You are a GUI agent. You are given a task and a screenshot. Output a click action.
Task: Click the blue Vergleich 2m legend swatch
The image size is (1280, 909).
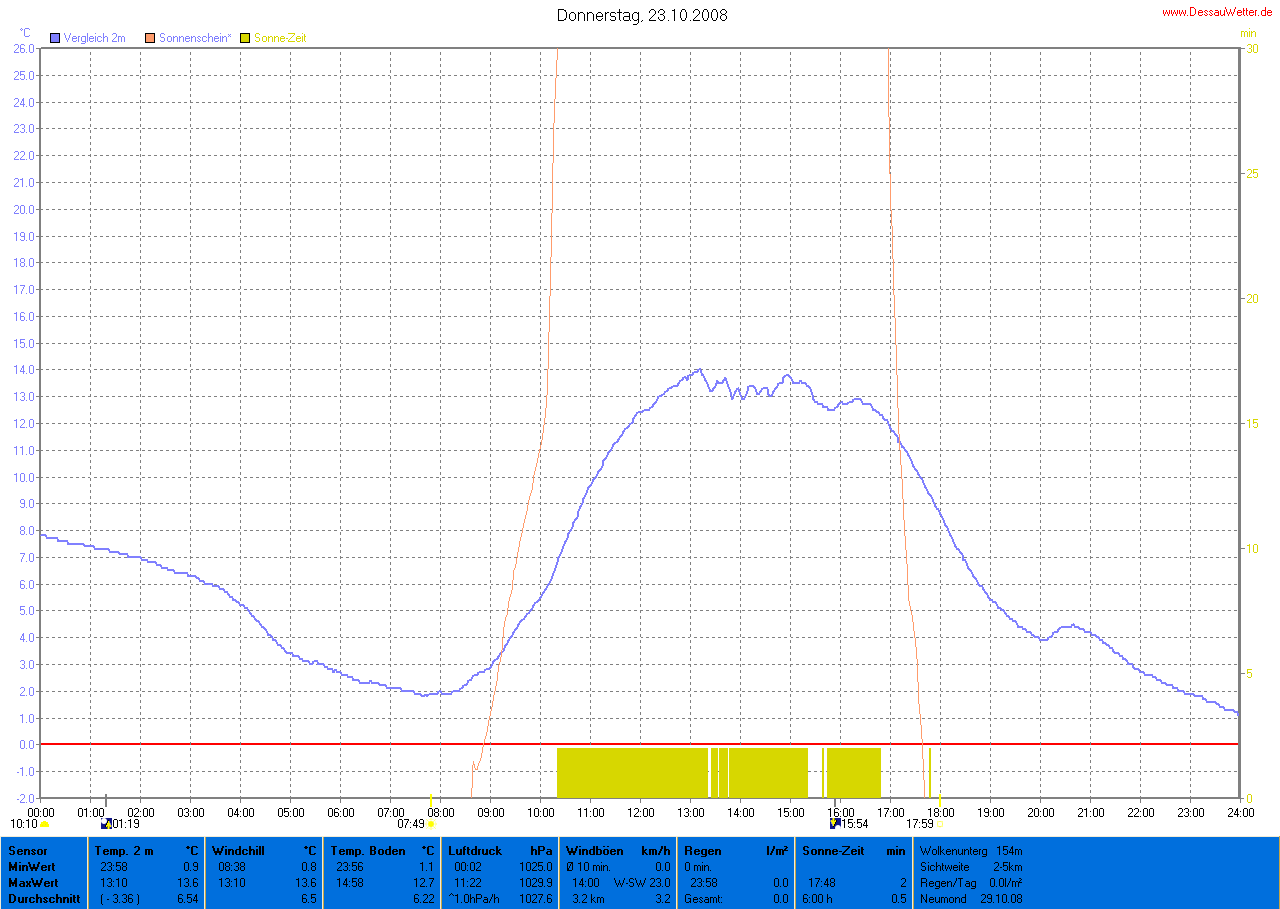point(55,38)
